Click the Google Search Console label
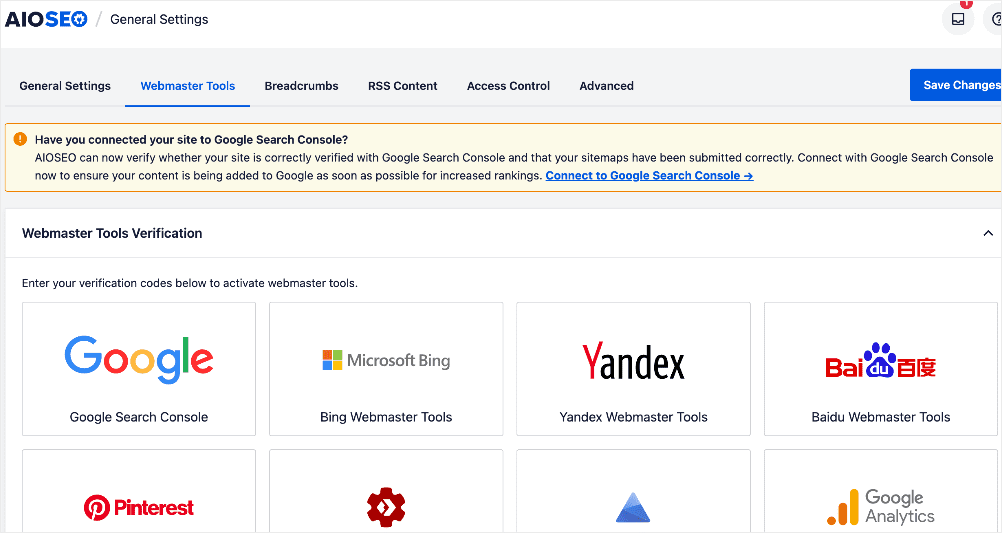The width and height of the screenshot is (1002, 533). (x=139, y=417)
